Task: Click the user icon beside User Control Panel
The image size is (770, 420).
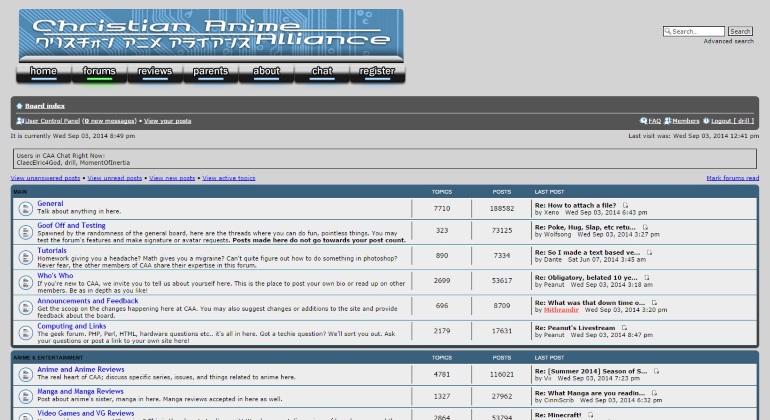Action: point(20,120)
